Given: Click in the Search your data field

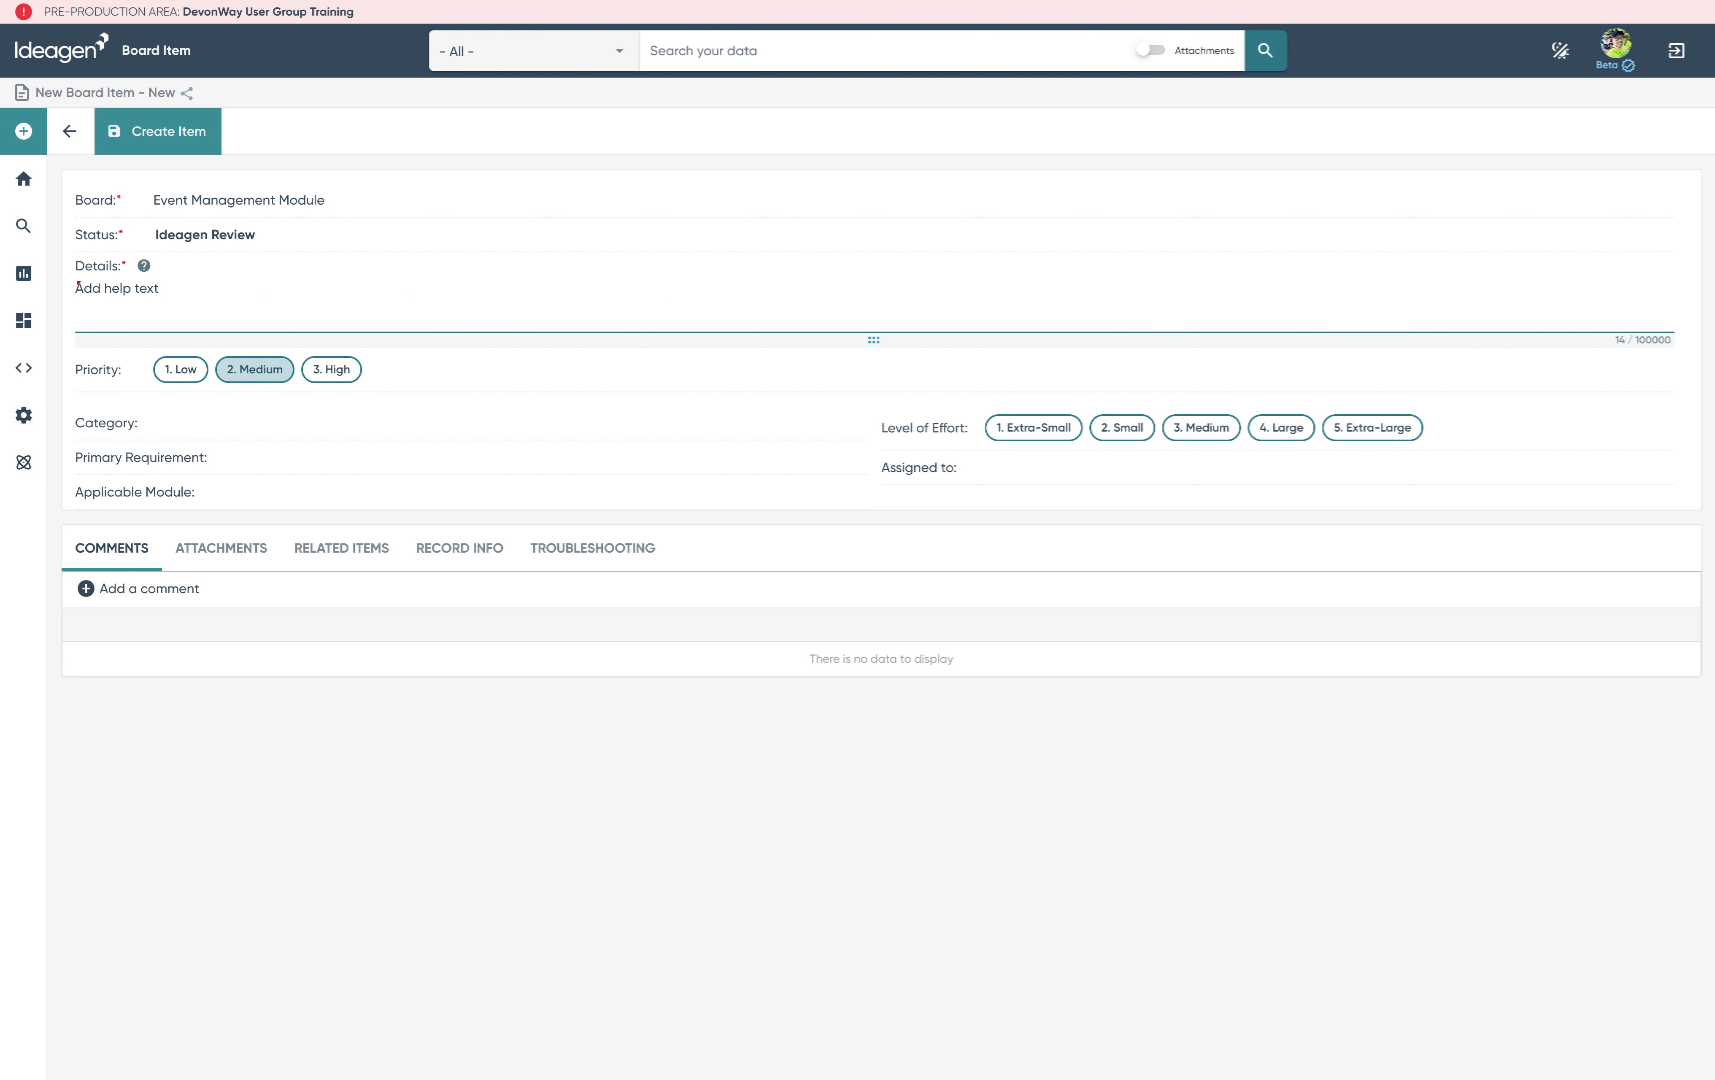Looking at the screenshot, I should click(x=885, y=51).
